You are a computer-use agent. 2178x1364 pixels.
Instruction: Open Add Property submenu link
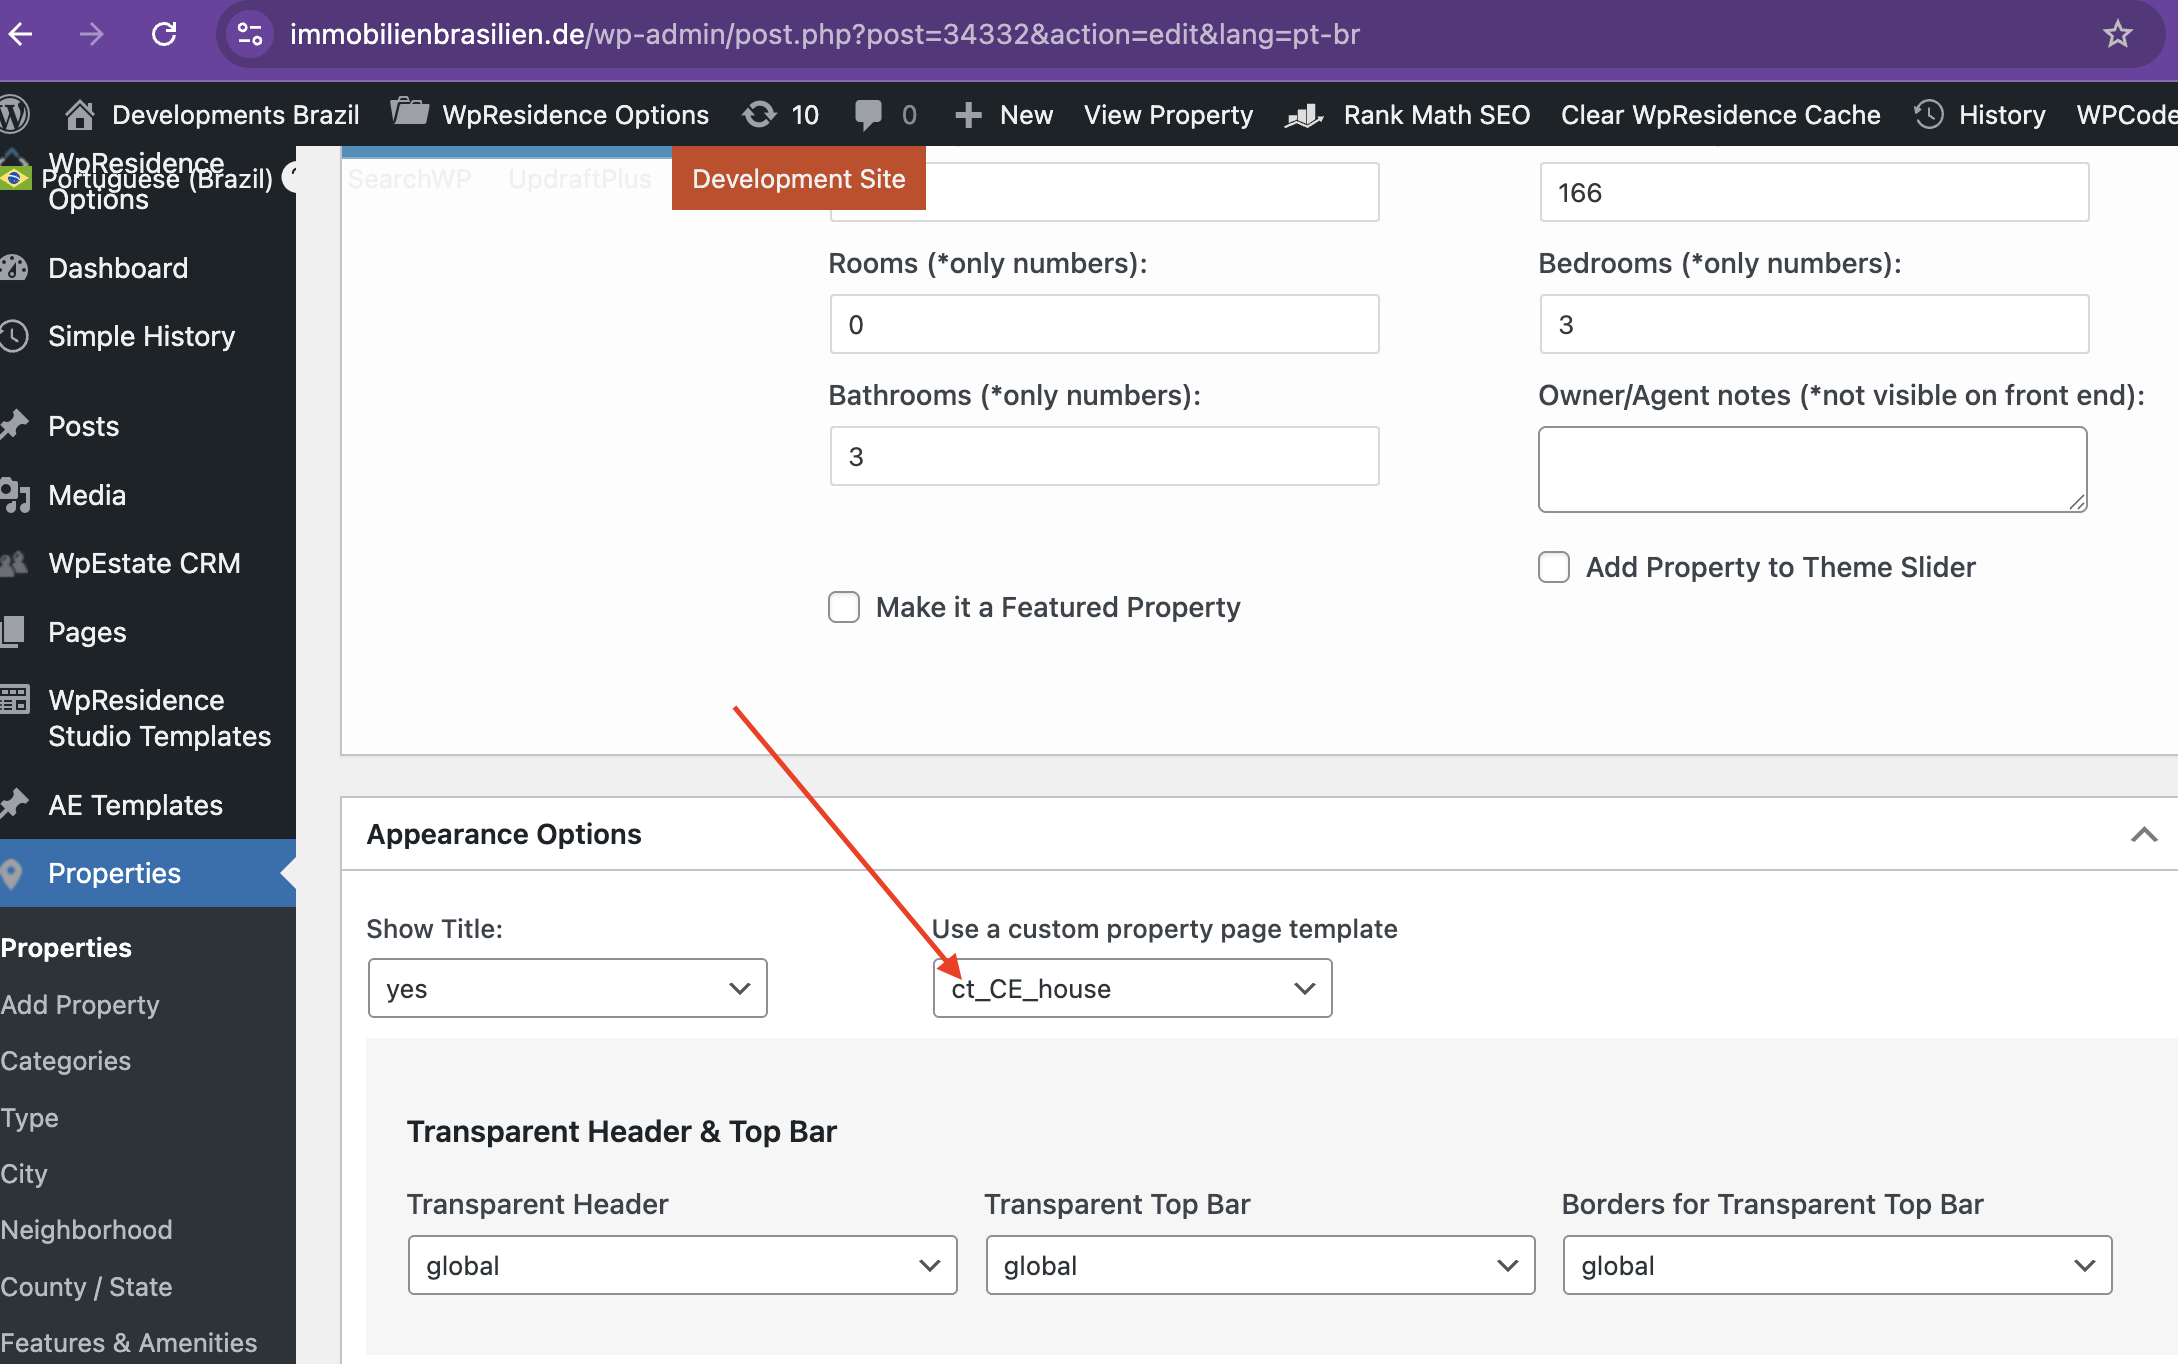click(x=80, y=1005)
